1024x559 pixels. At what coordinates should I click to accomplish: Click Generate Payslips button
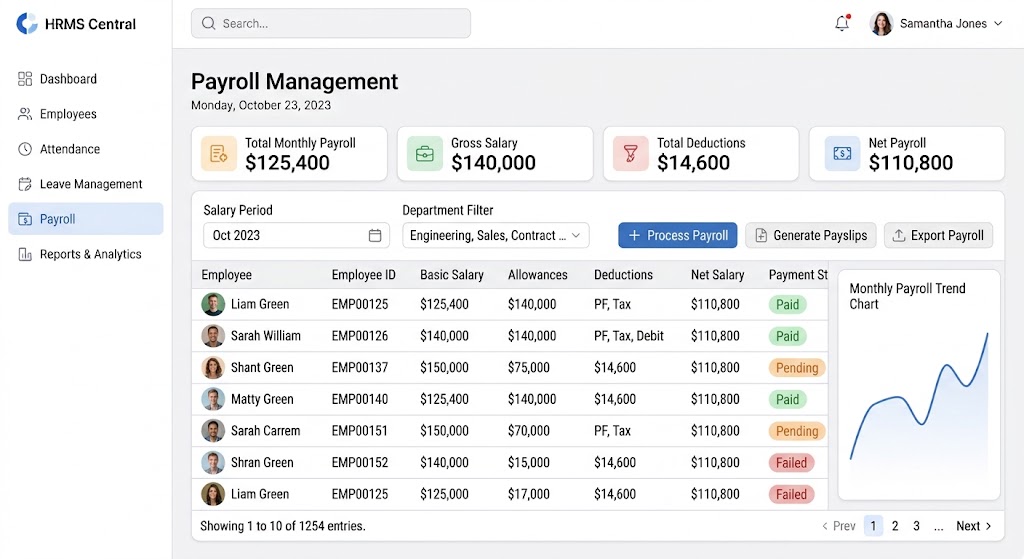click(811, 235)
